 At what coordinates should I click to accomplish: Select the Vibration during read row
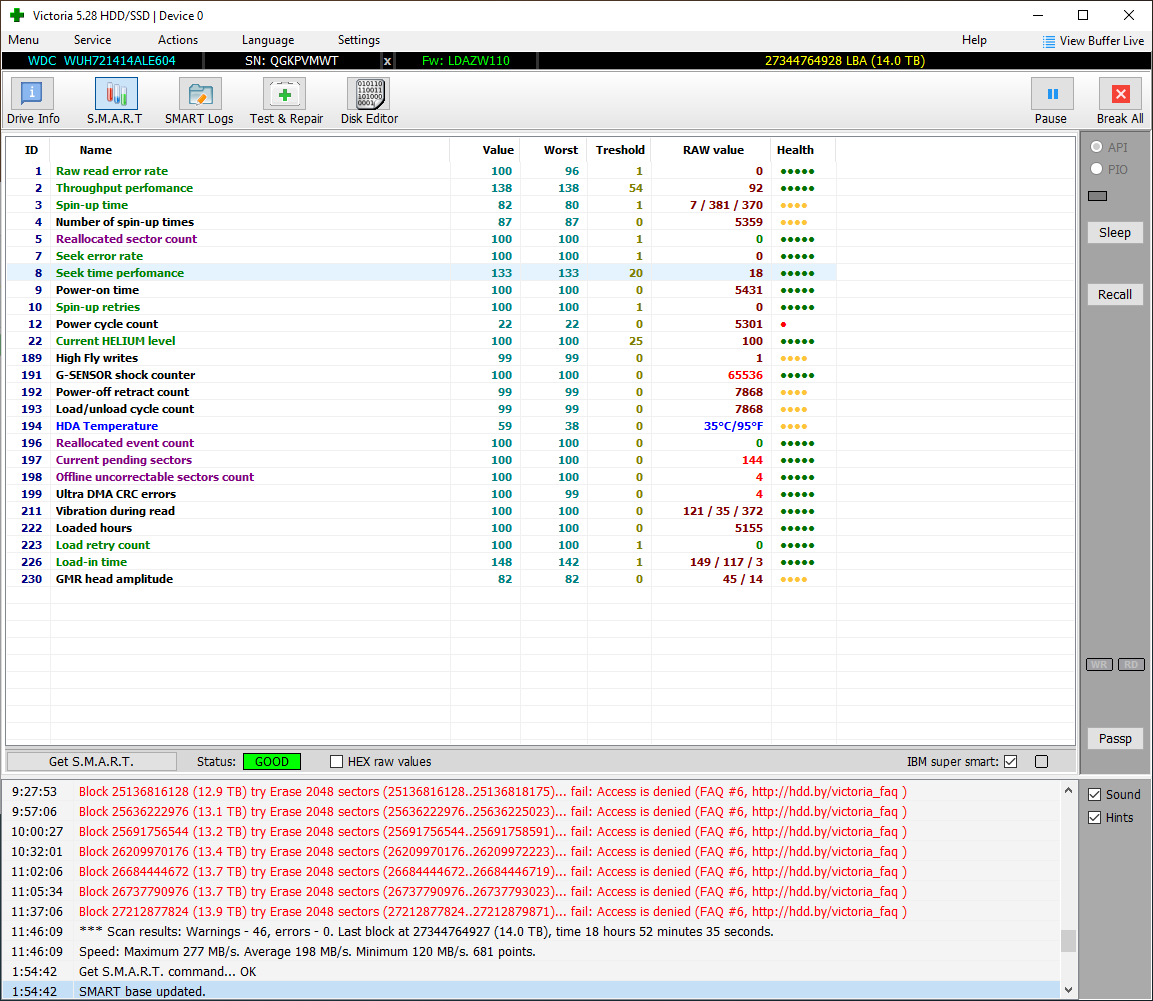pos(421,510)
